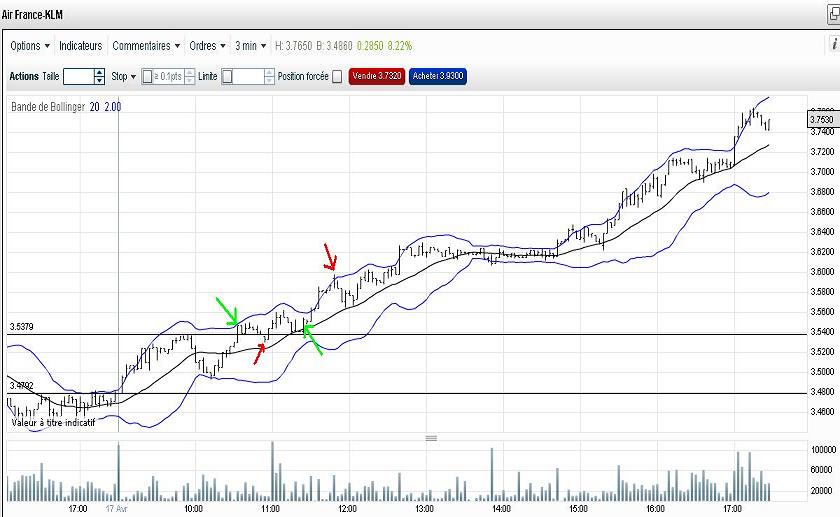Decrease Limite value with the down arrow

tap(269, 80)
